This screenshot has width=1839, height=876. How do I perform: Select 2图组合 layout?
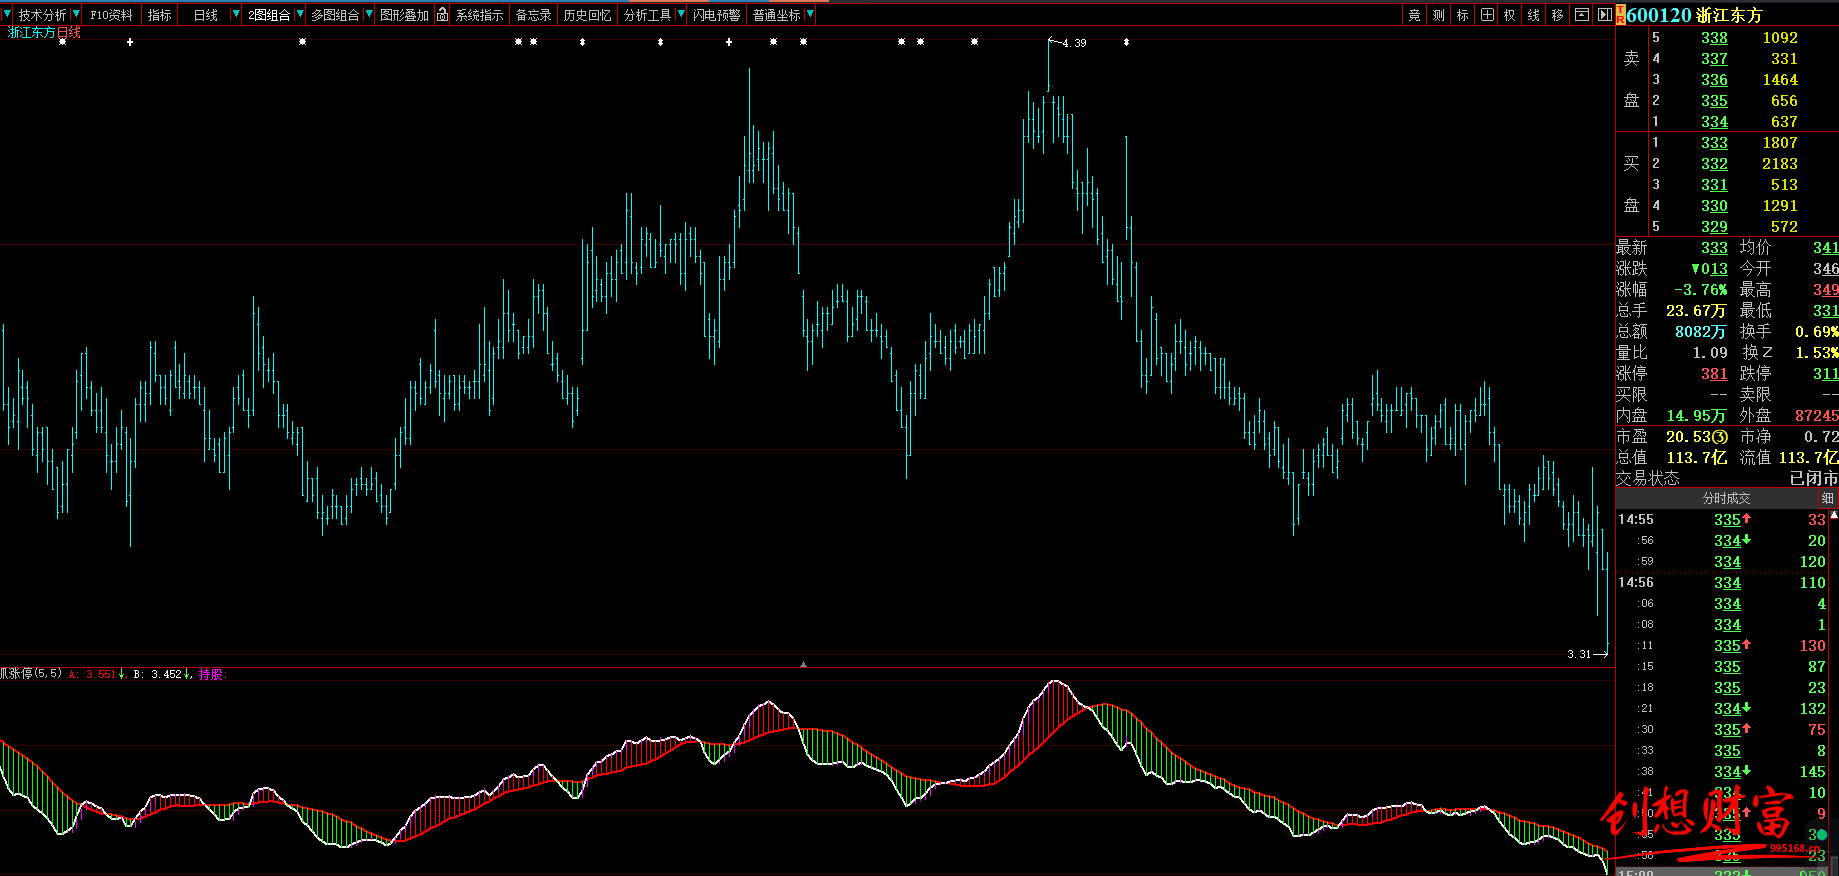click(269, 15)
